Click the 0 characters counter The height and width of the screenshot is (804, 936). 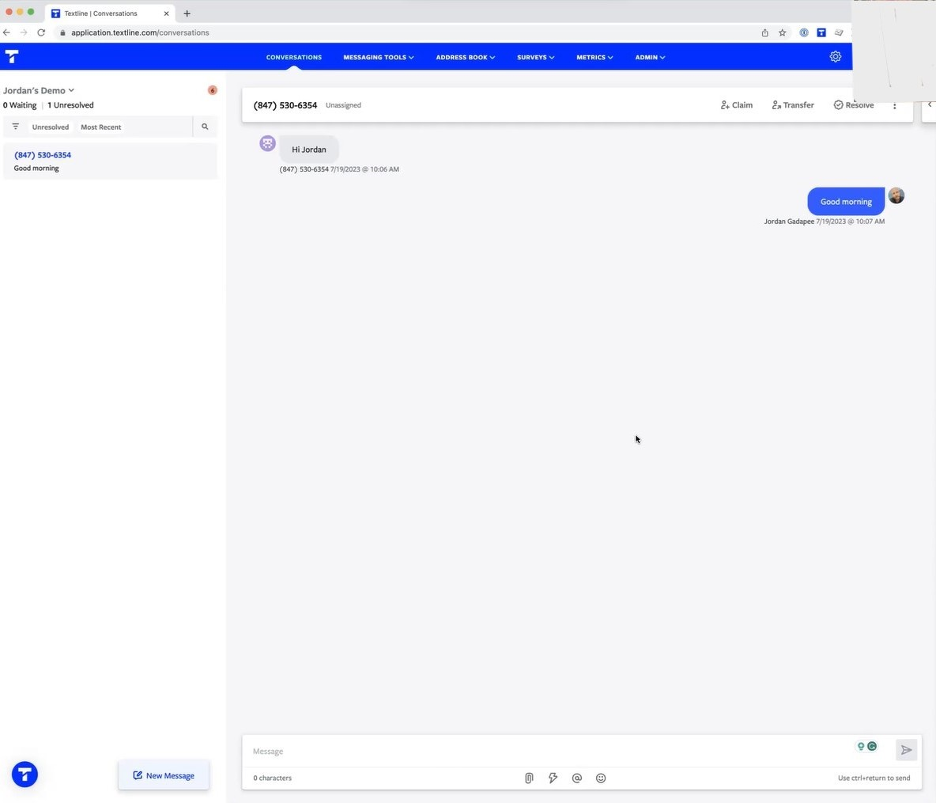(272, 778)
